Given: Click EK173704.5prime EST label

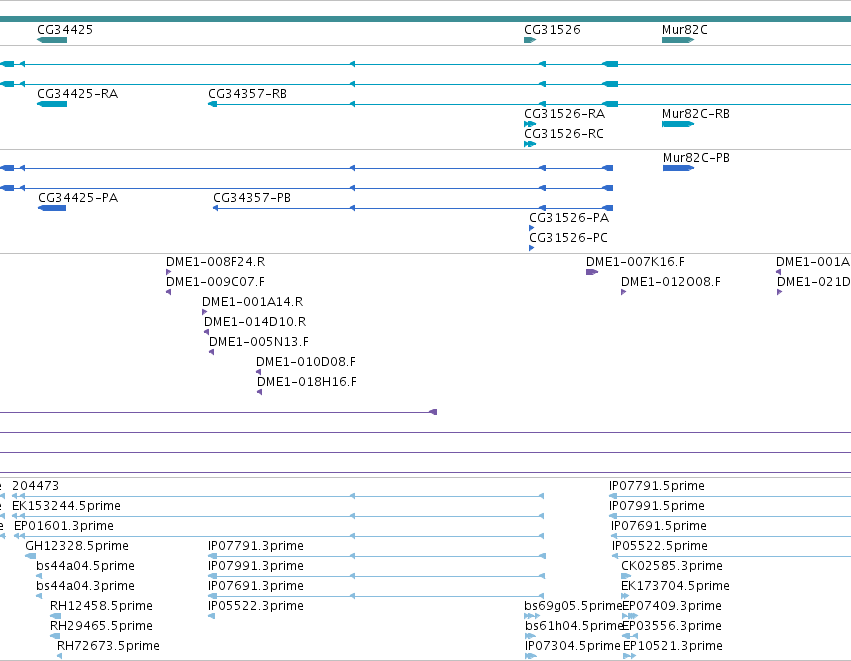Looking at the screenshot, I should point(675,587).
